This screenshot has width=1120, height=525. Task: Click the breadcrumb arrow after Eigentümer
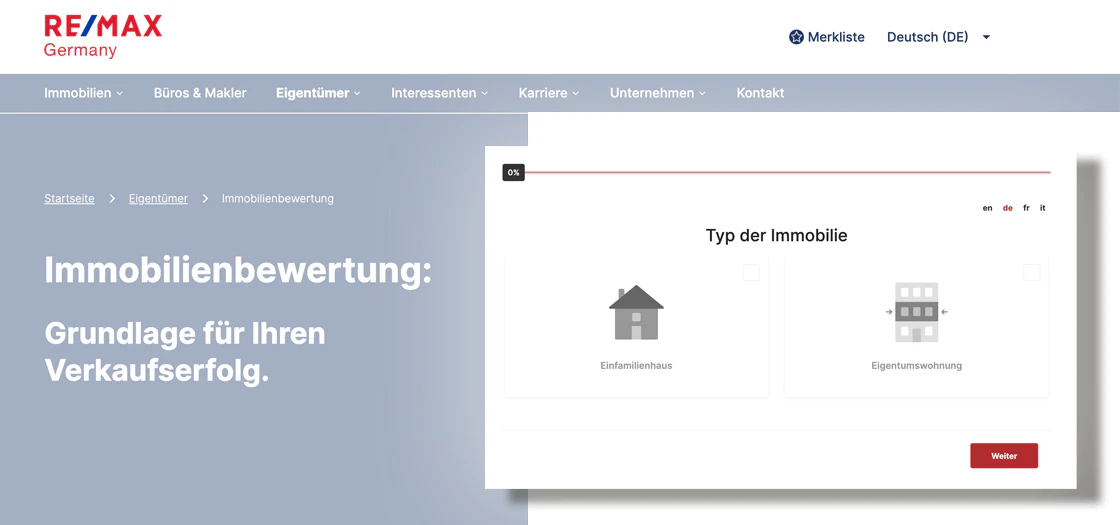[205, 199]
